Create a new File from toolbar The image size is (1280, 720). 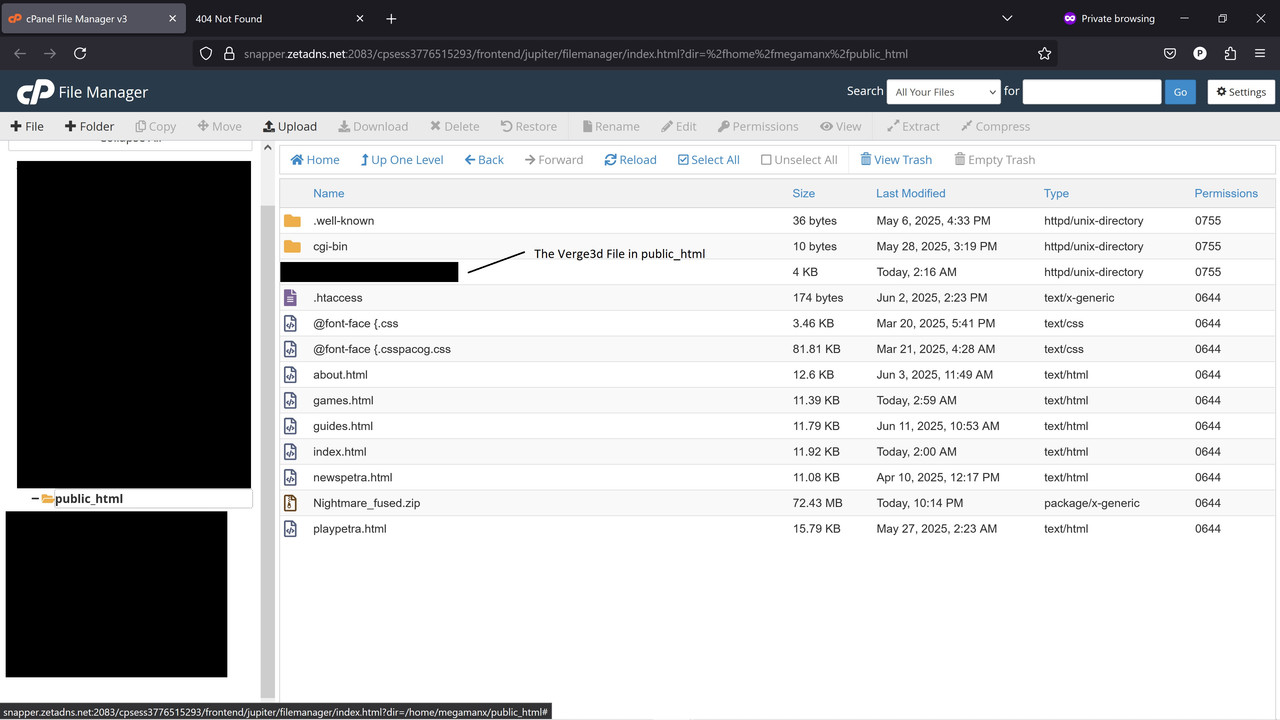(27, 127)
